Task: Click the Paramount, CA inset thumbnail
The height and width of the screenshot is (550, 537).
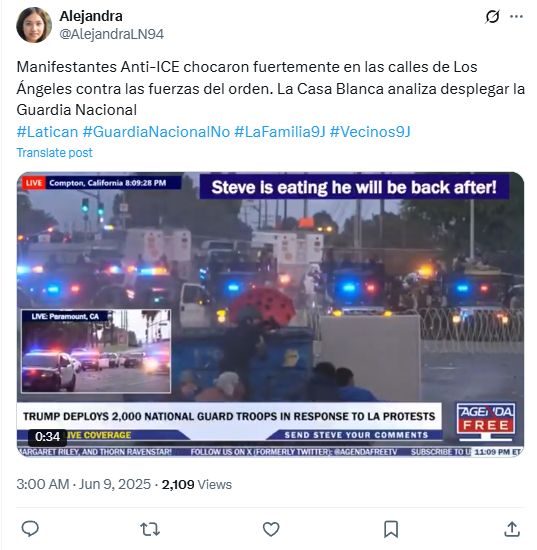Action: pos(96,351)
